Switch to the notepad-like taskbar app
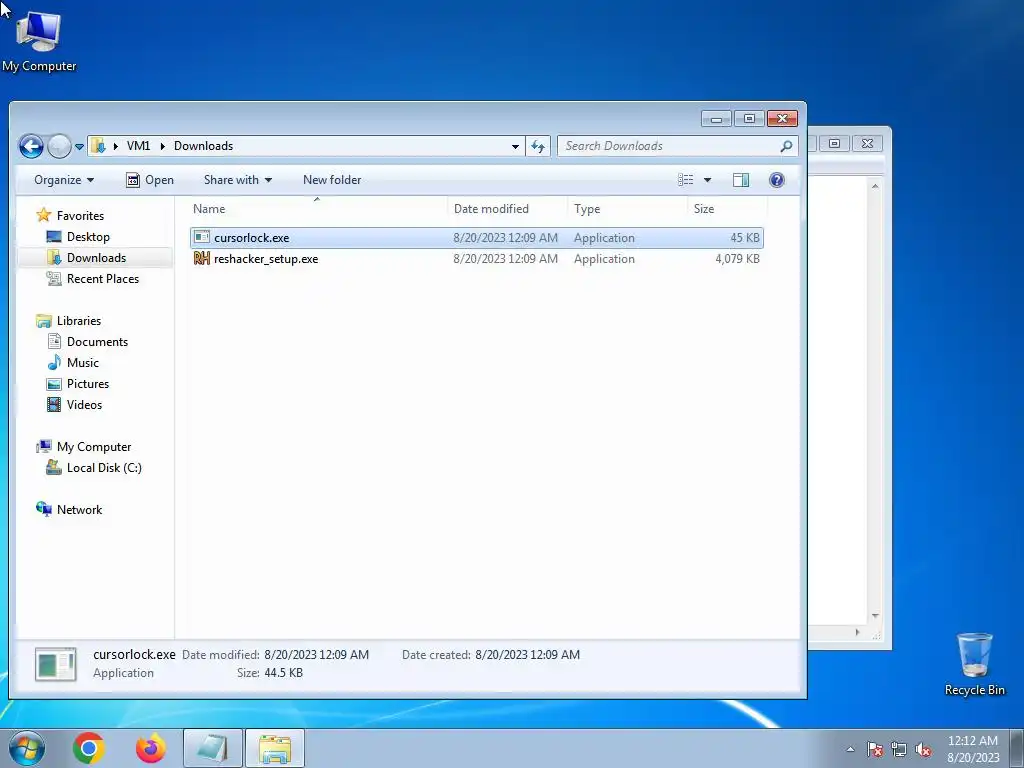 [213, 748]
